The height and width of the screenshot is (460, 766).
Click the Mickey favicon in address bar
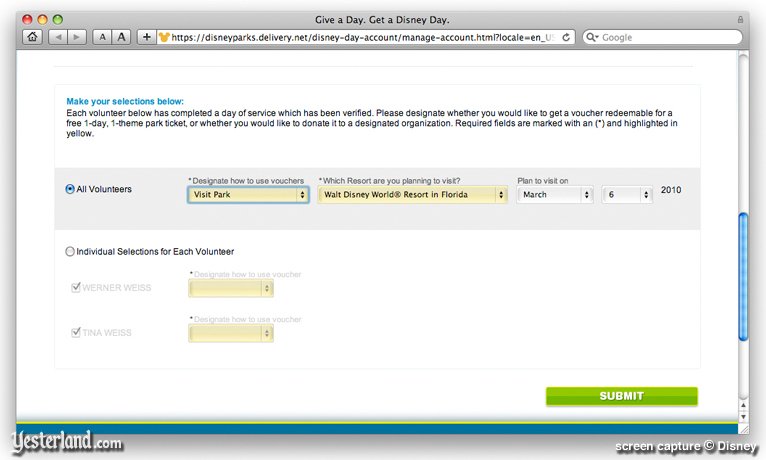164,37
